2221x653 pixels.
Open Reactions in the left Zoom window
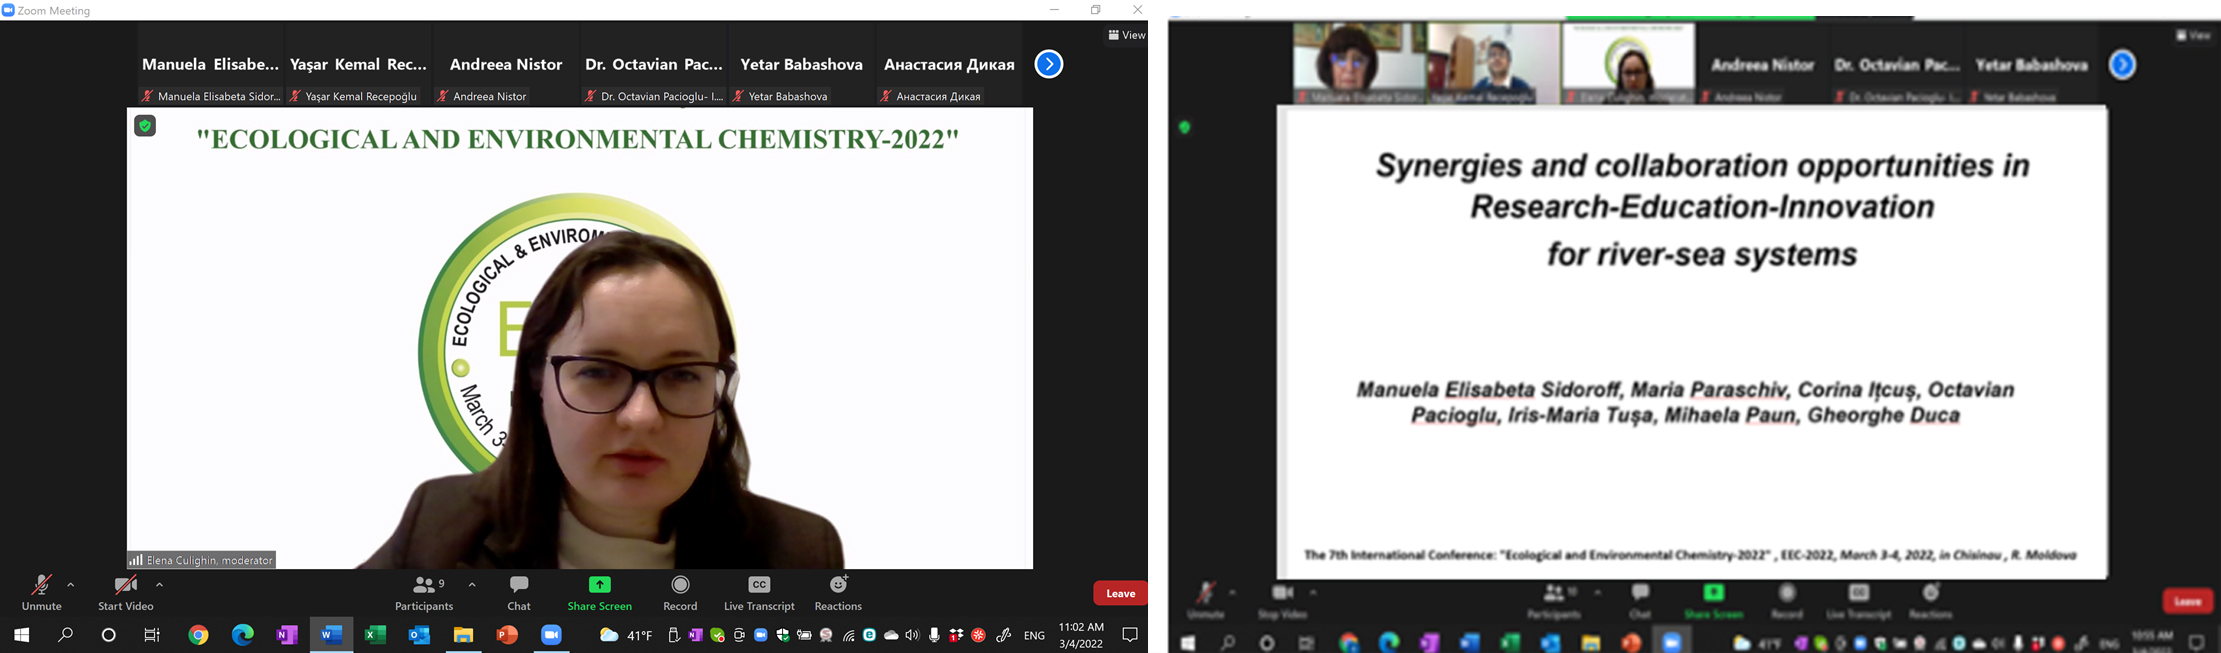pyautogui.click(x=838, y=592)
